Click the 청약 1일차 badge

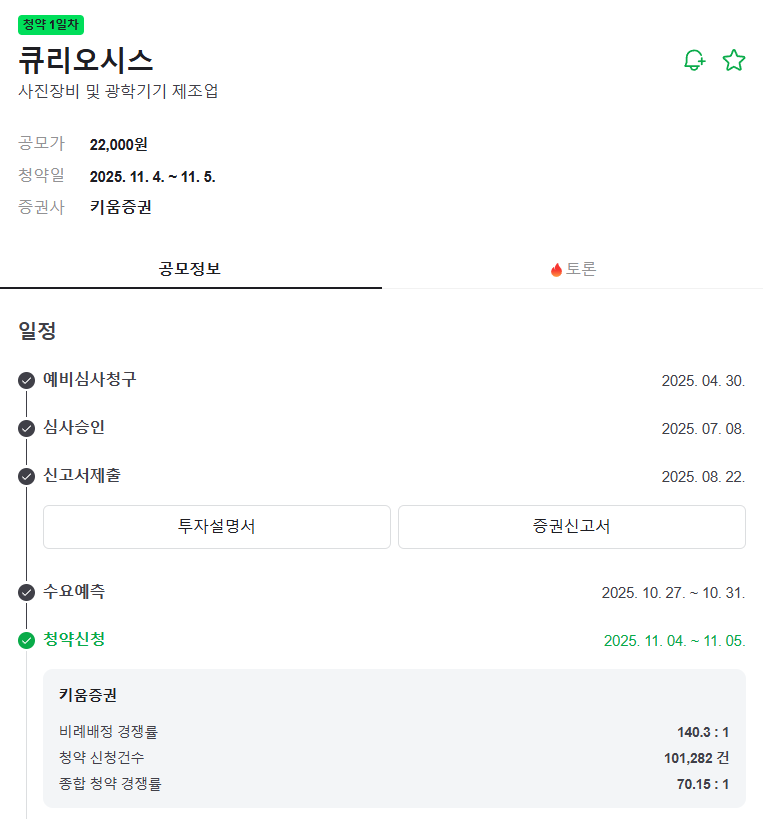(52, 24)
